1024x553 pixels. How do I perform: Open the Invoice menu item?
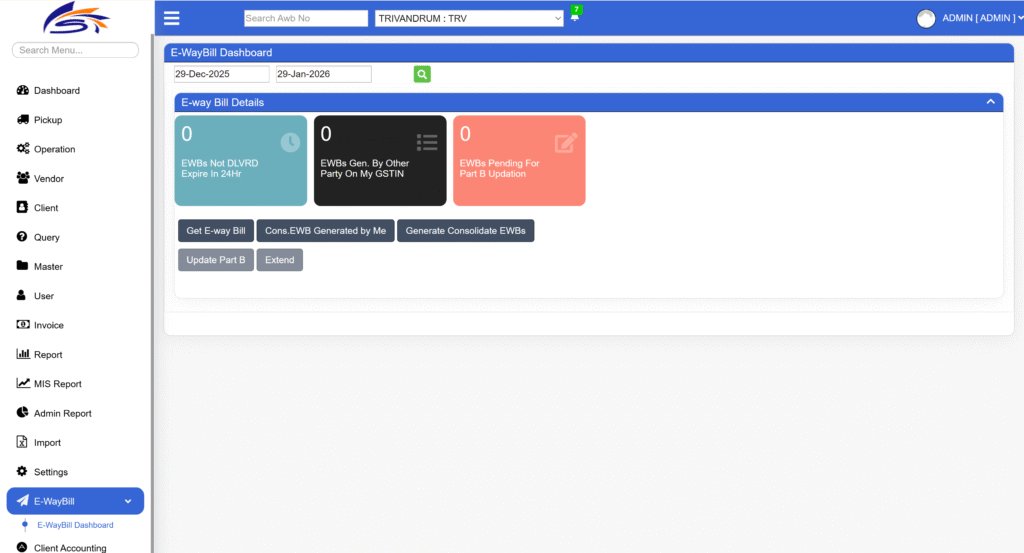pyautogui.click(x=48, y=325)
